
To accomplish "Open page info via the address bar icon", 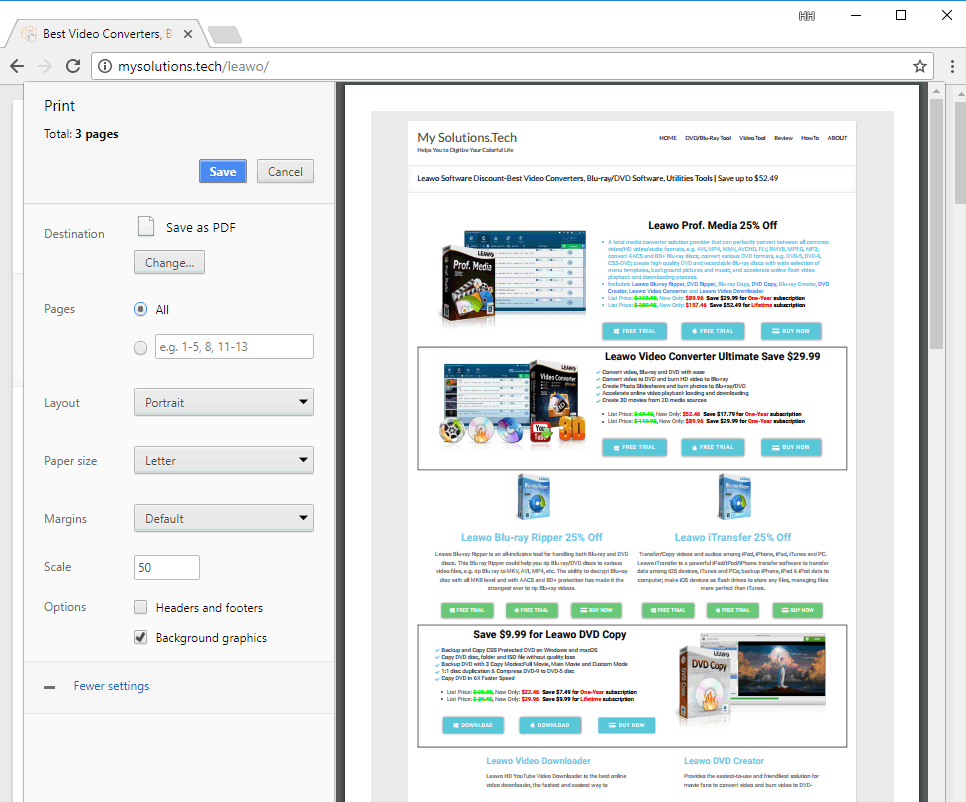I will pos(107,66).
